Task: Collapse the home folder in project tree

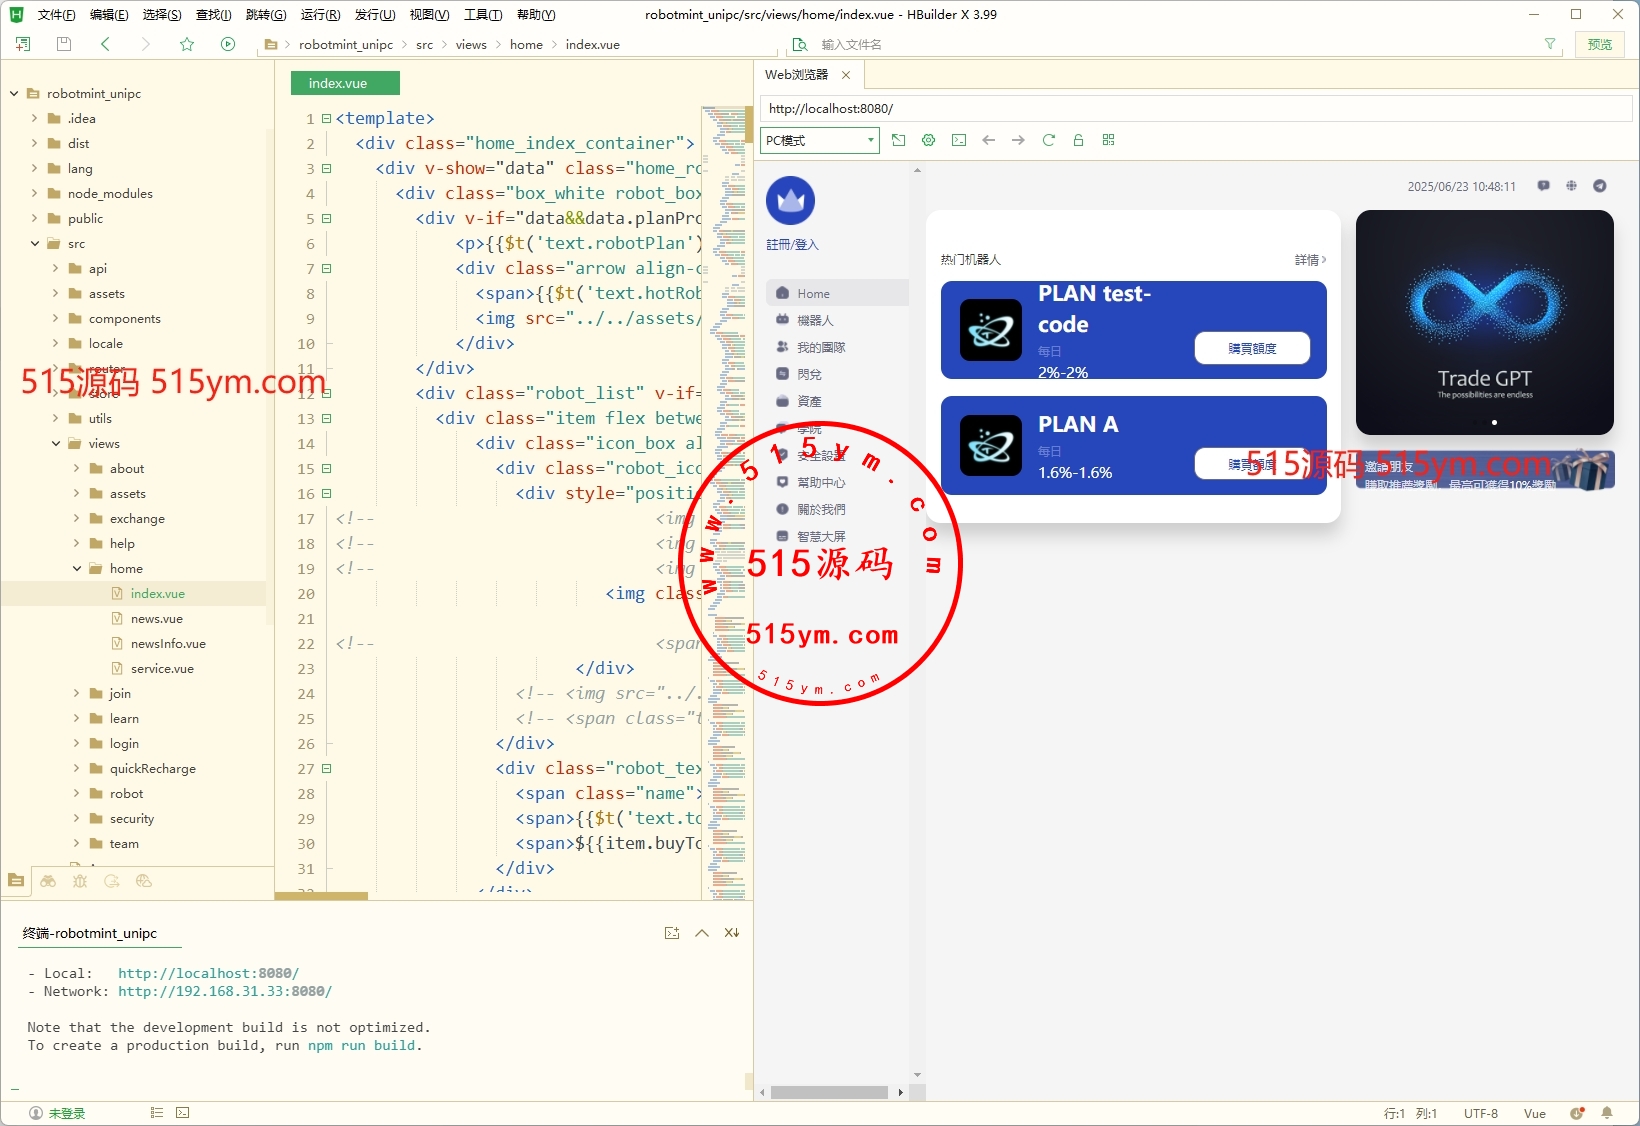Action: pyautogui.click(x=77, y=568)
